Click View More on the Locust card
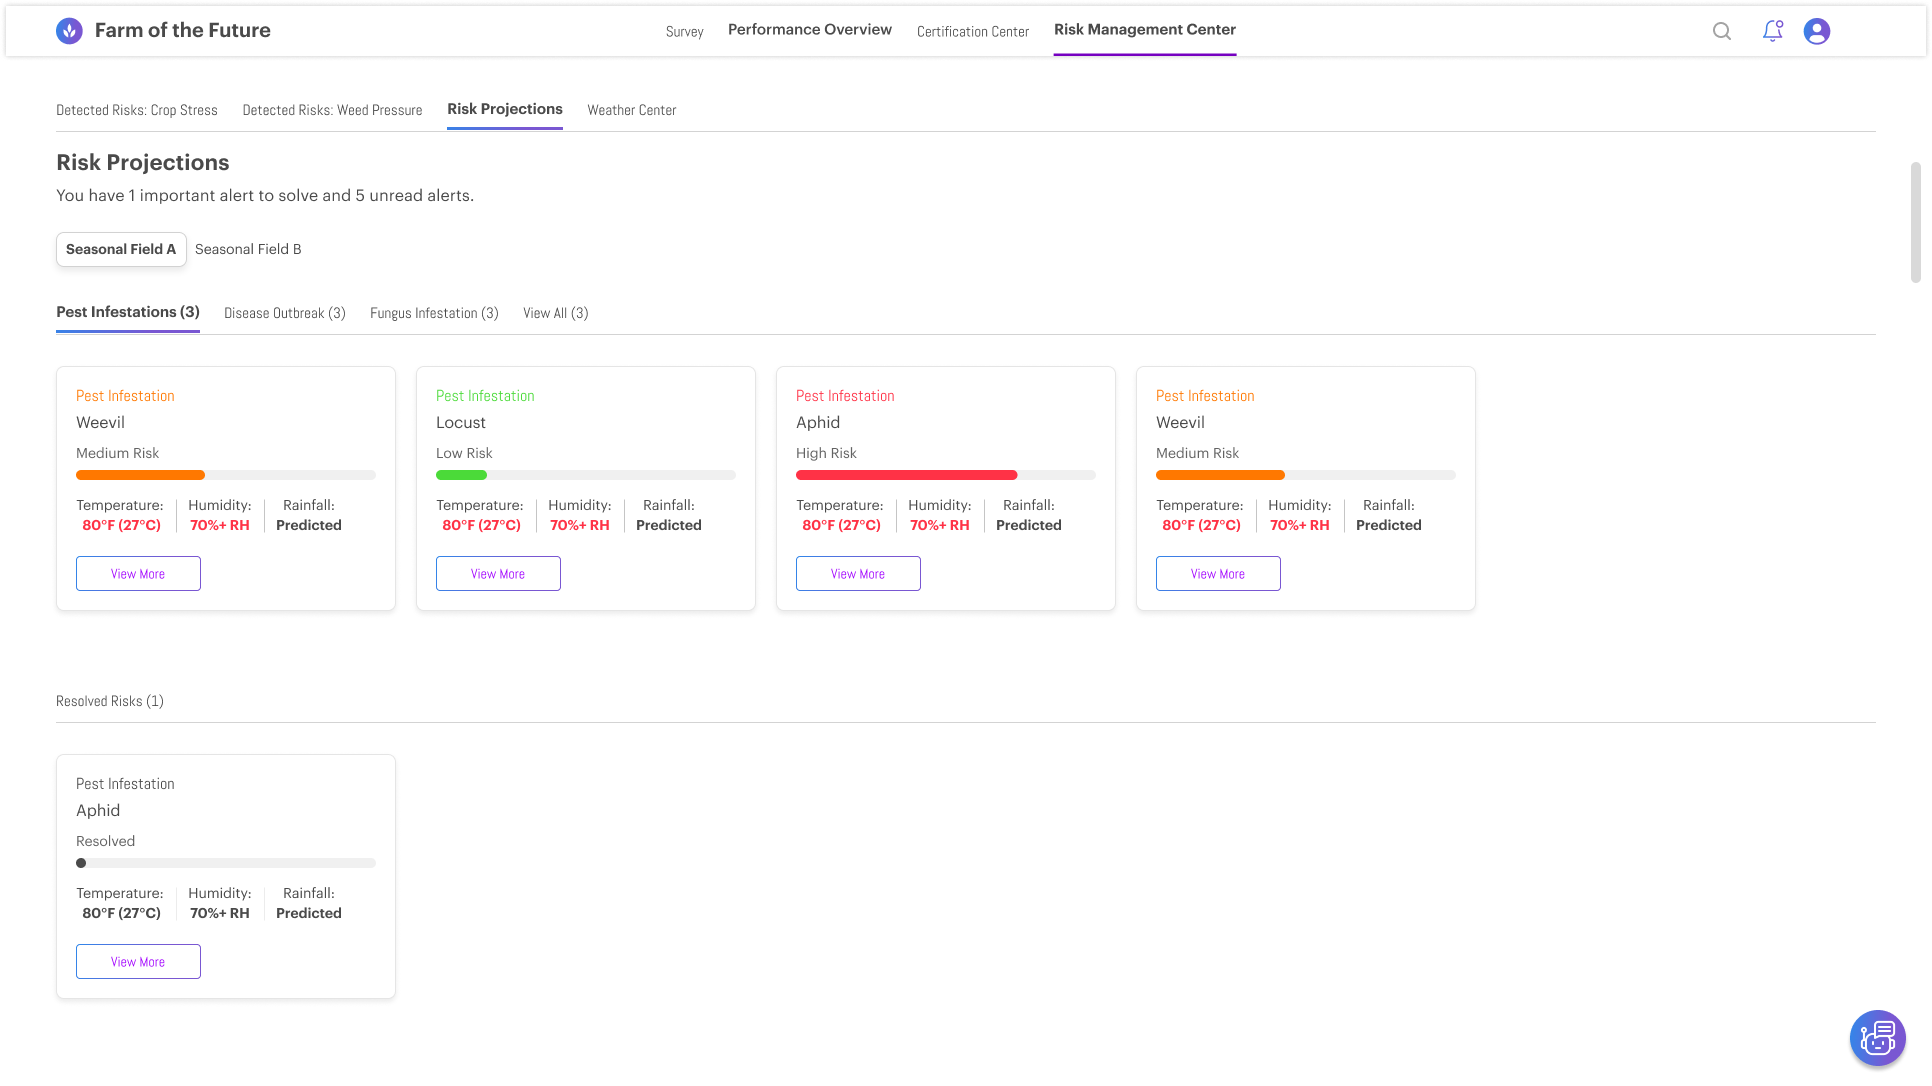This screenshot has height=1086, width=1932. coord(498,574)
